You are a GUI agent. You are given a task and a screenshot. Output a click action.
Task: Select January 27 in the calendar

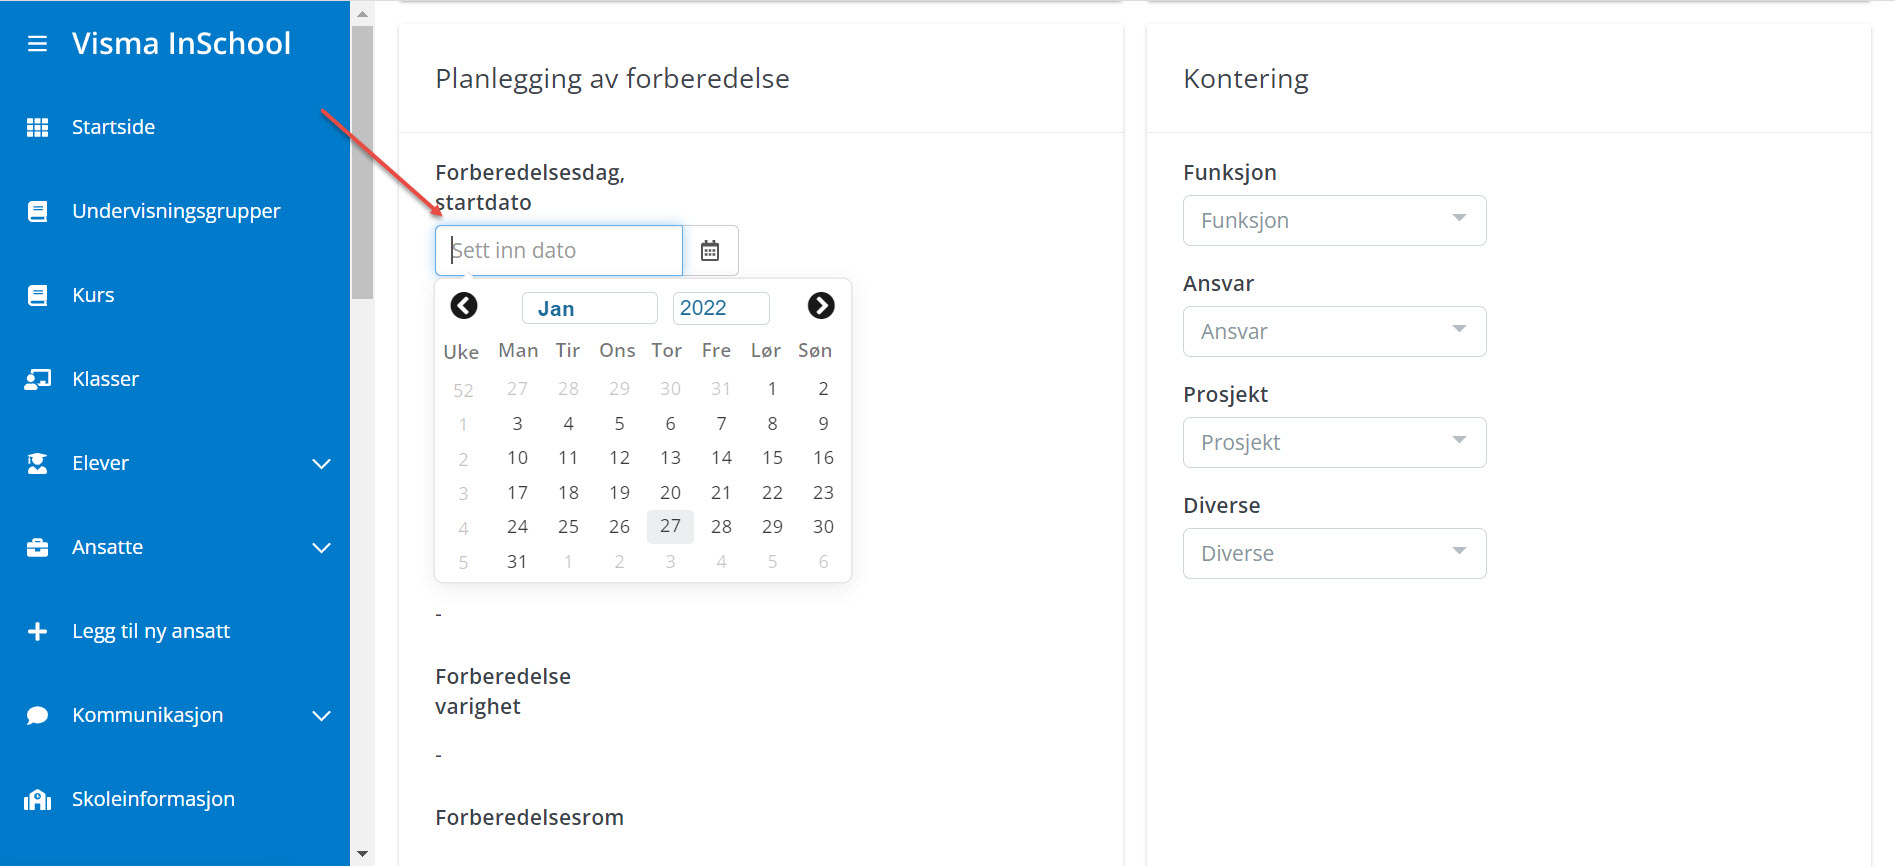point(670,526)
